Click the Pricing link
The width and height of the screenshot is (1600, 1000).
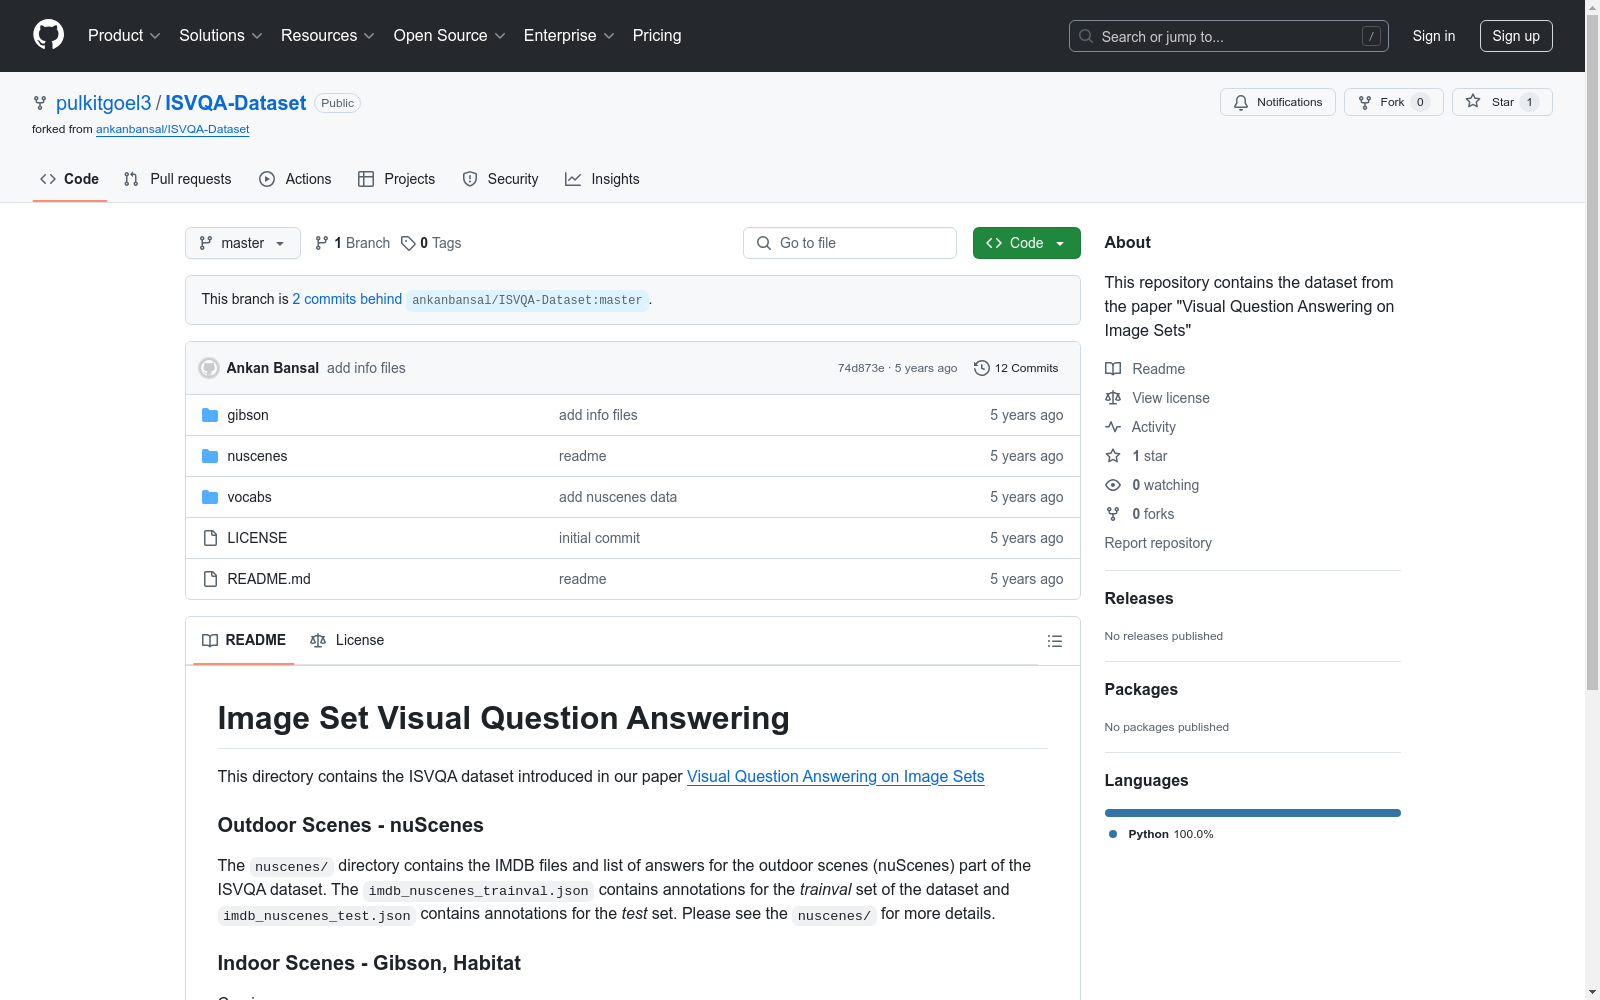pos(657,36)
